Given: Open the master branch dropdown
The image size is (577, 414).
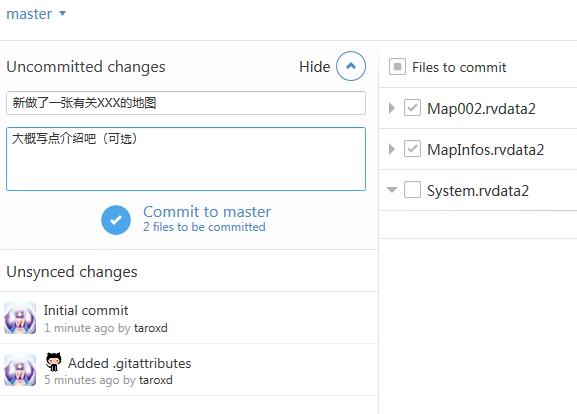Looking at the screenshot, I should coord(36,14).
